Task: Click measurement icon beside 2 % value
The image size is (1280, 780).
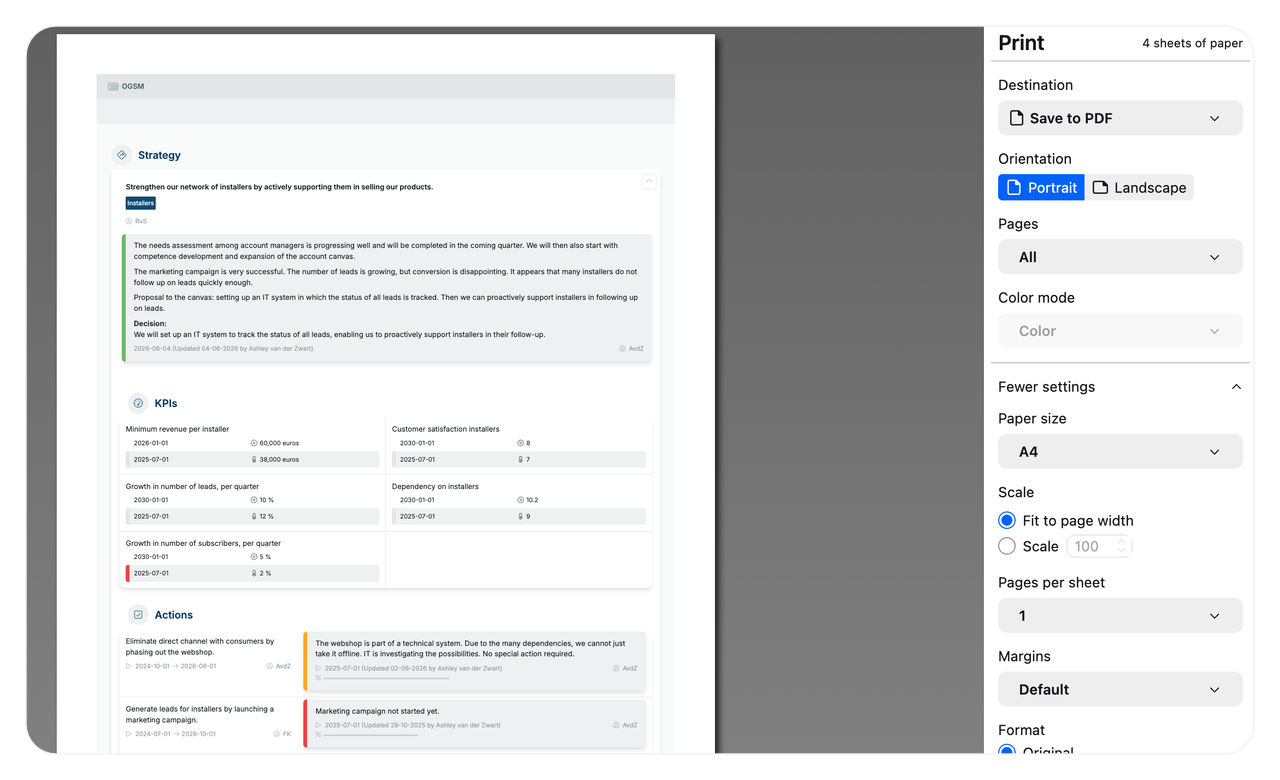Action: pos(254,574)
